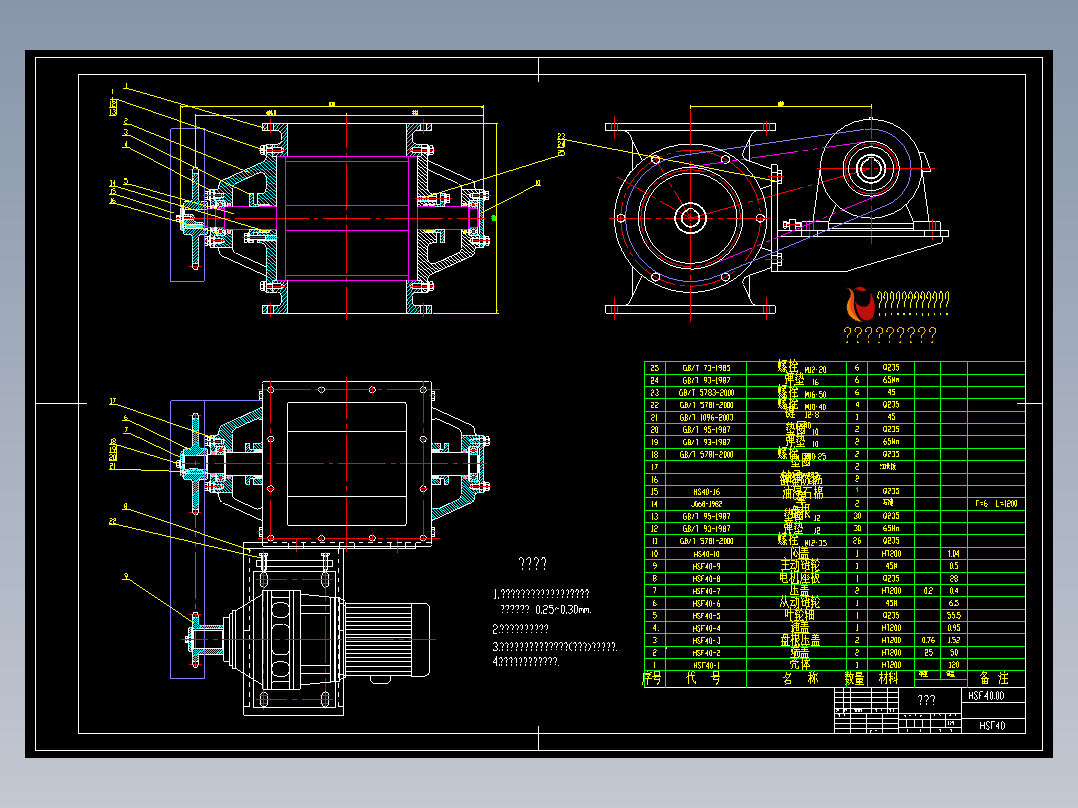Click the weight value 0.95 in row 4
Viewport: 1078px width, 808px height.
click(x=954, y=629)
